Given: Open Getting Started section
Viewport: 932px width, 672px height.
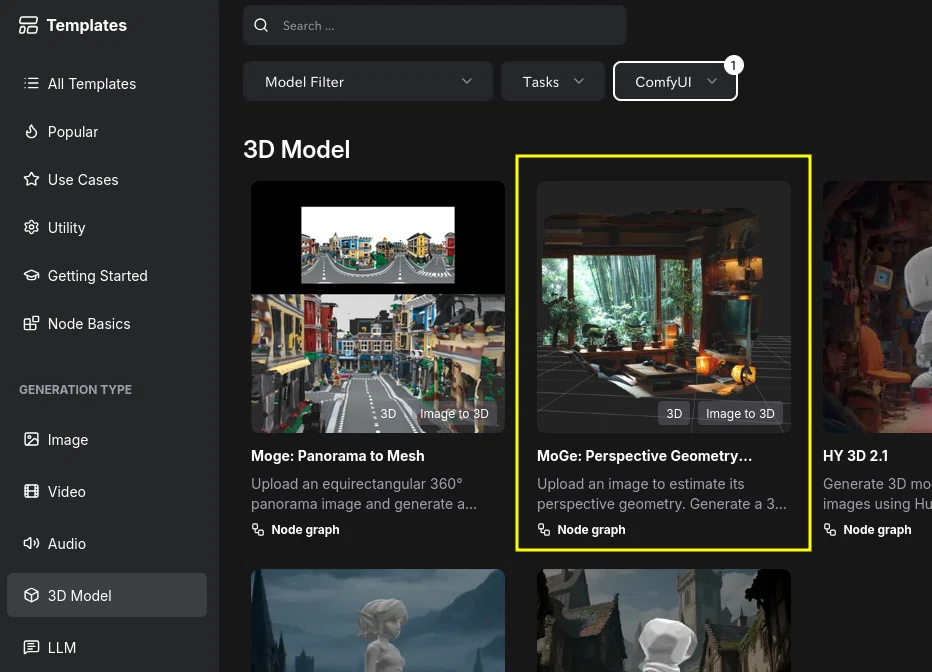Looking at the screenshot, I should pyautogui.click(x=107, y=276).
